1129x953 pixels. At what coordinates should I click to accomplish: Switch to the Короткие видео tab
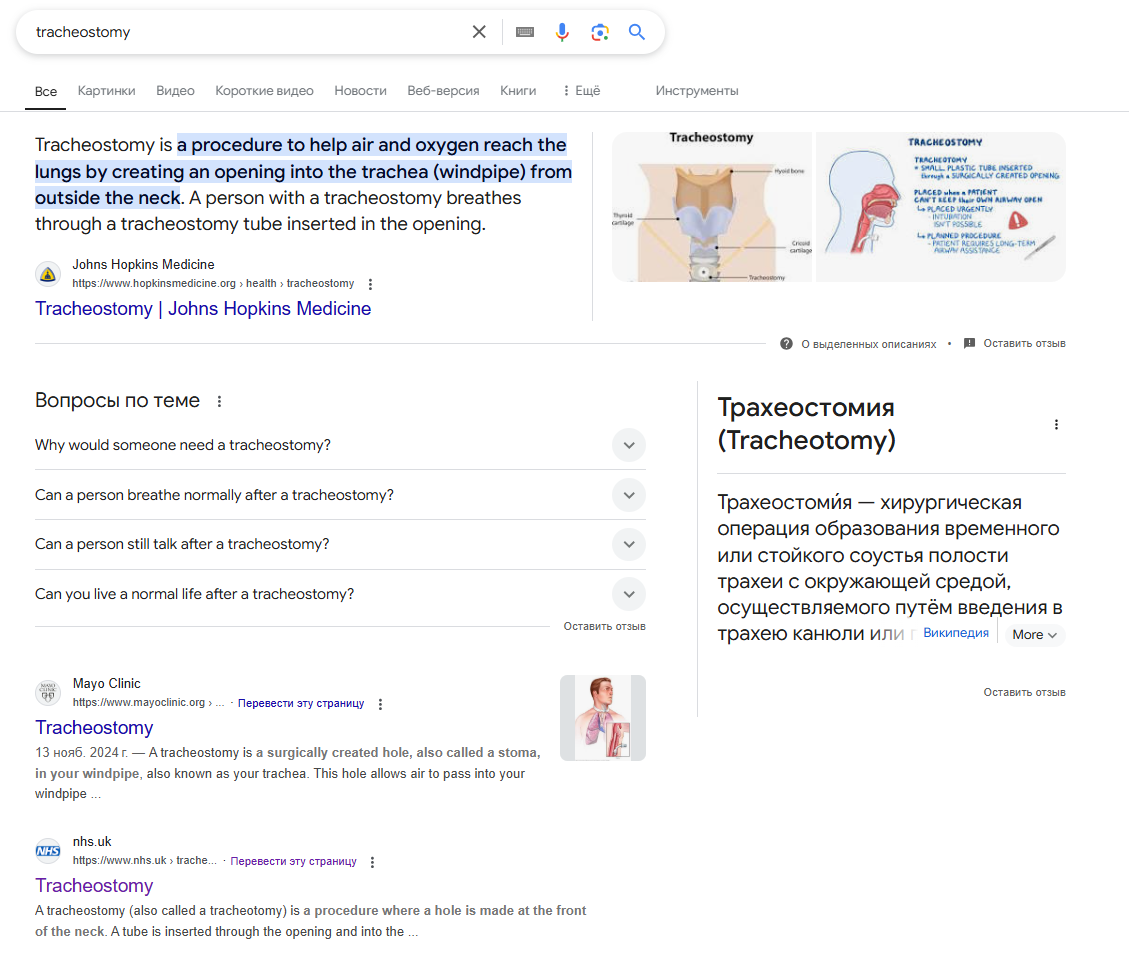coord(264,91)
